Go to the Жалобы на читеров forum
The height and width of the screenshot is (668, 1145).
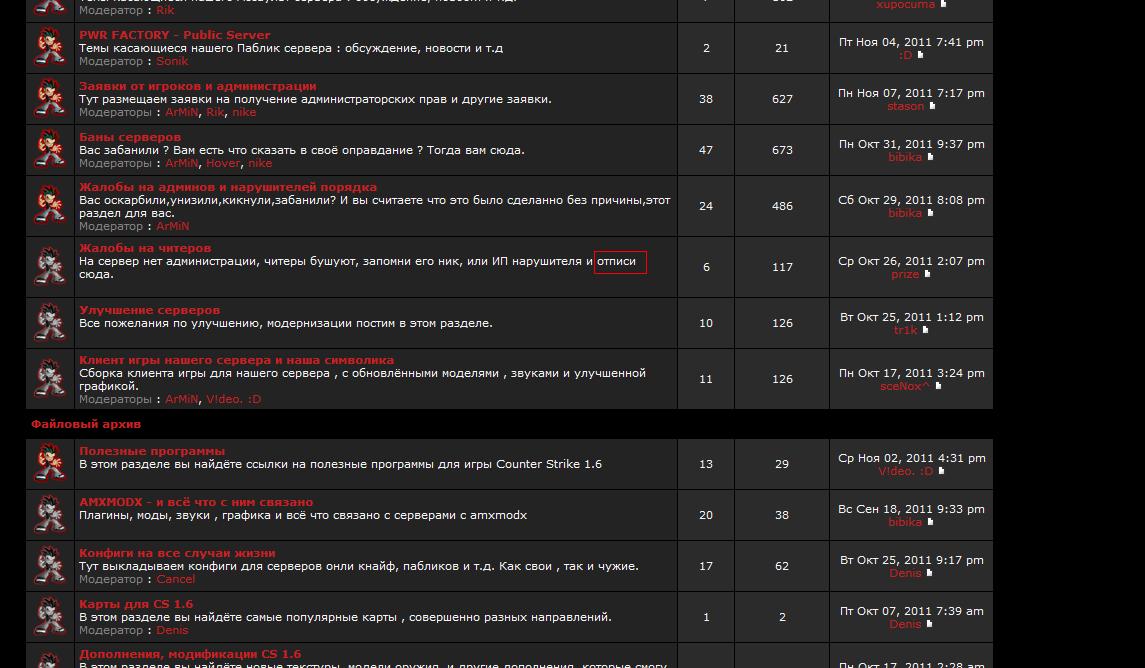pyautogui.click(x=145, y=248)
